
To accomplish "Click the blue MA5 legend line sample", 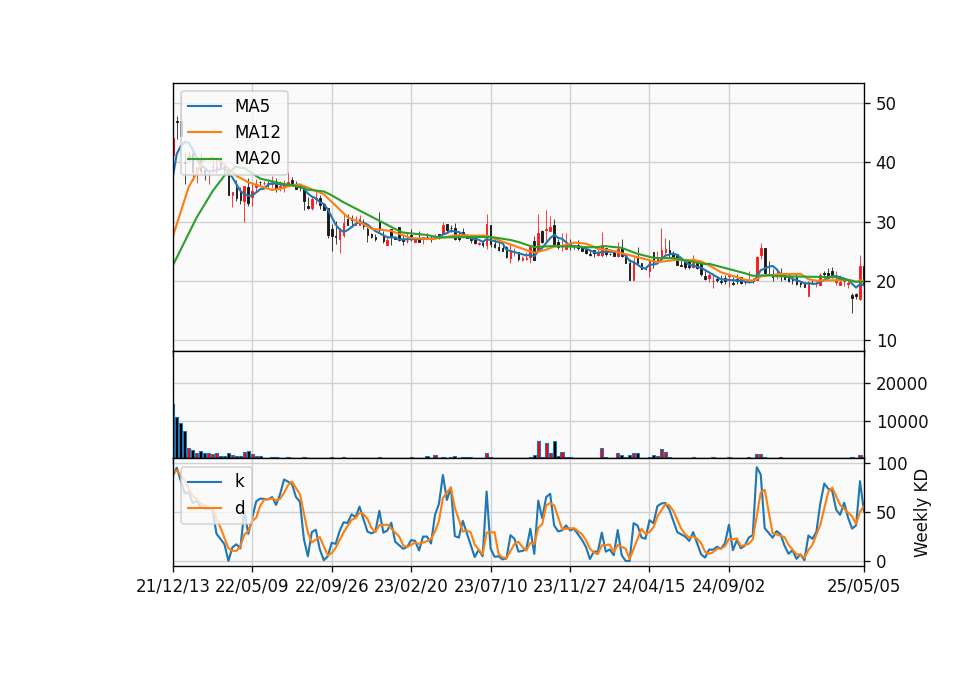I will 204,107.
